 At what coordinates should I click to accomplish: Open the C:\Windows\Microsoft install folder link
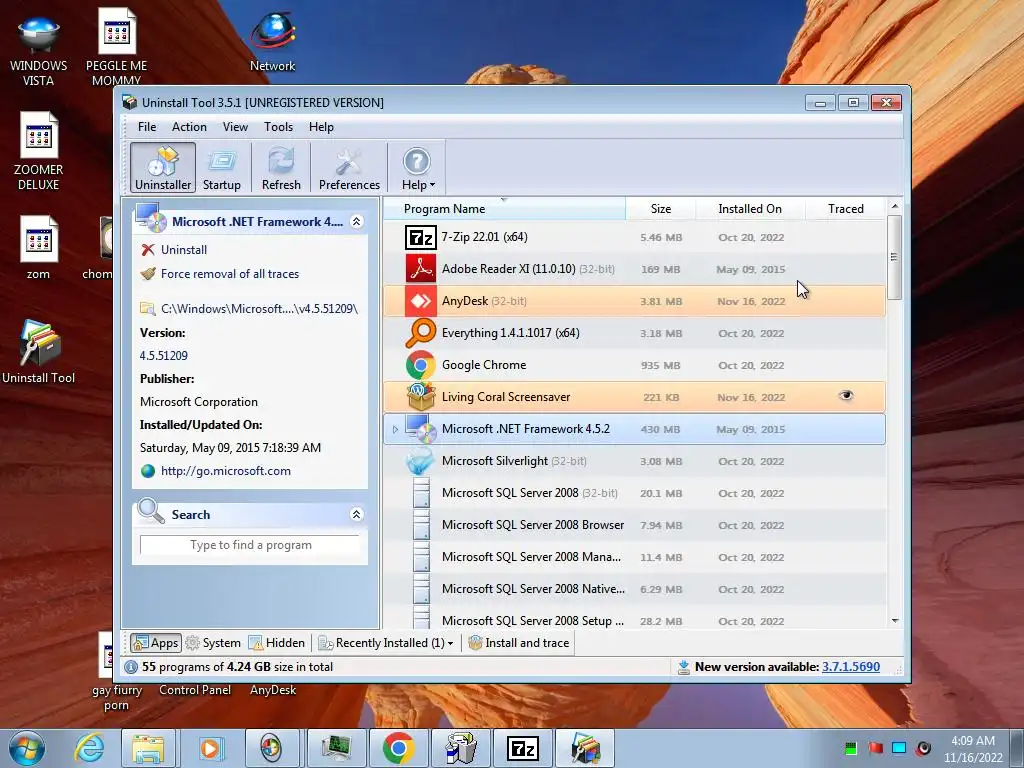259,308
